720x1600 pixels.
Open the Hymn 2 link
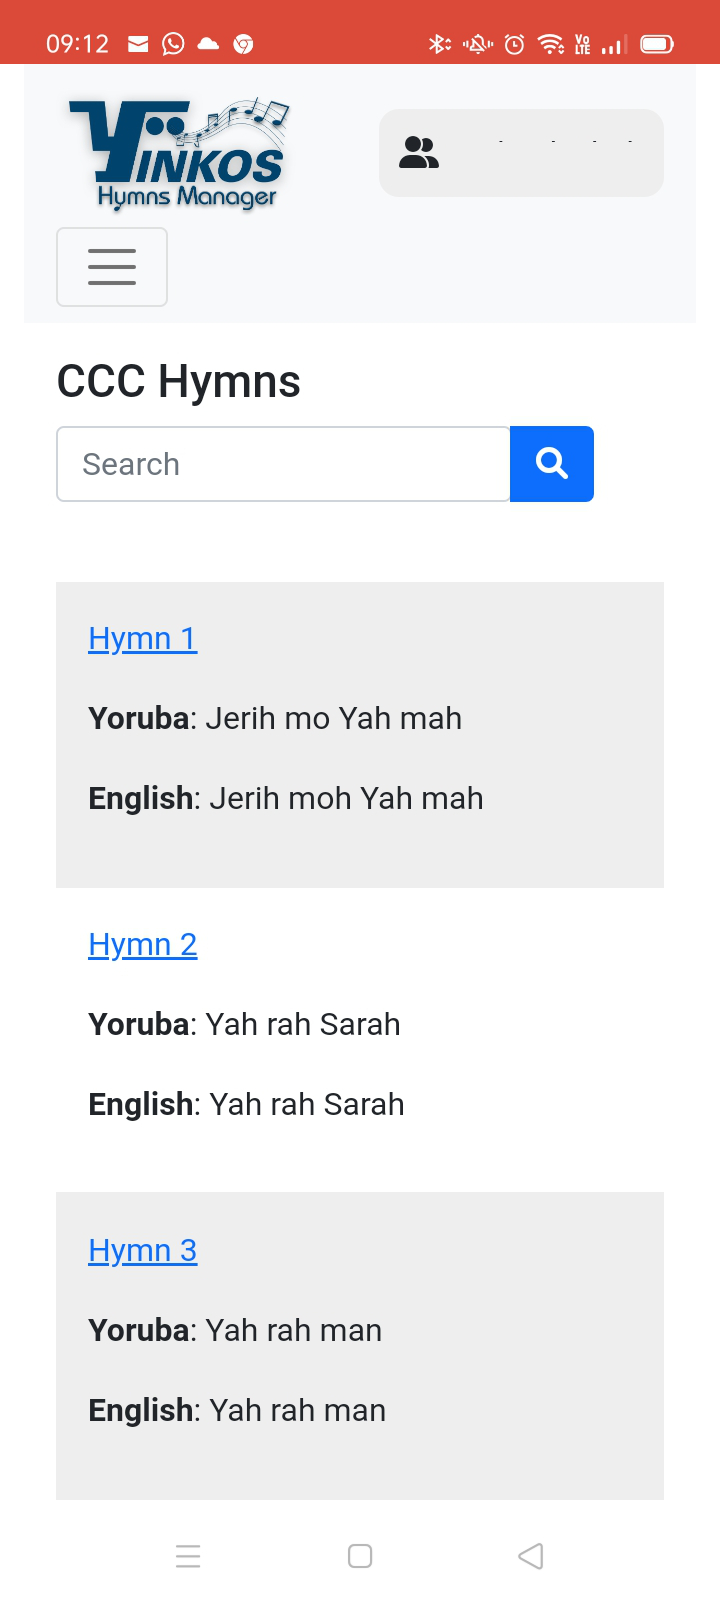[x=142, y=944]
